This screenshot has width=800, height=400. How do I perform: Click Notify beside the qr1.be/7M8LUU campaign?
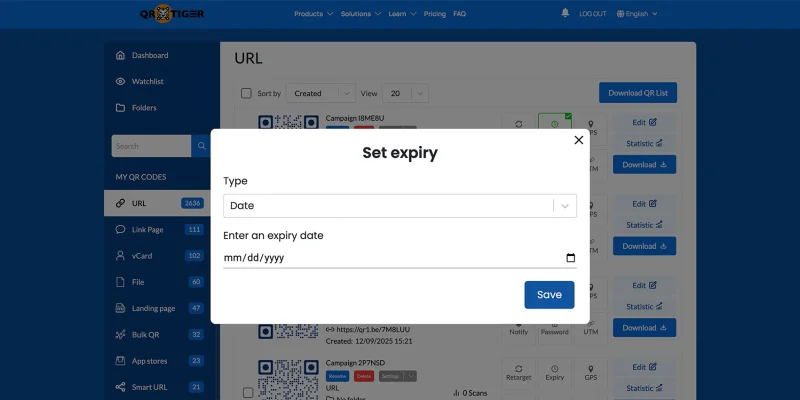[518, 330]
